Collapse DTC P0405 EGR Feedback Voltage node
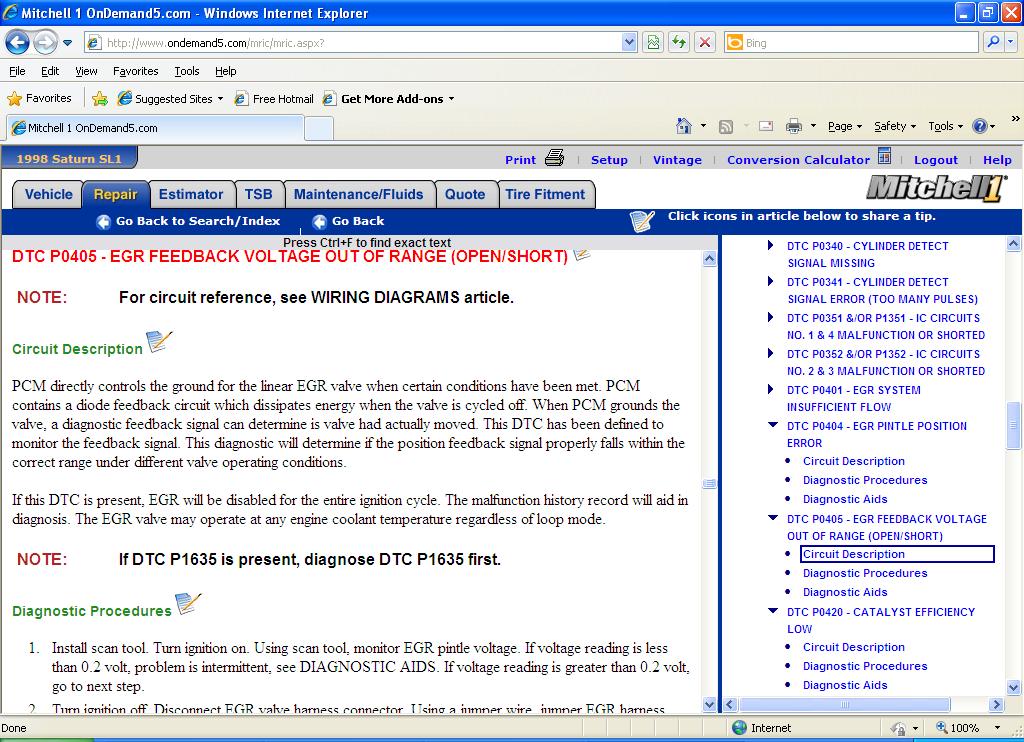Image resolution: width=1024 pixels, height=742 pixels. (773, 518)
